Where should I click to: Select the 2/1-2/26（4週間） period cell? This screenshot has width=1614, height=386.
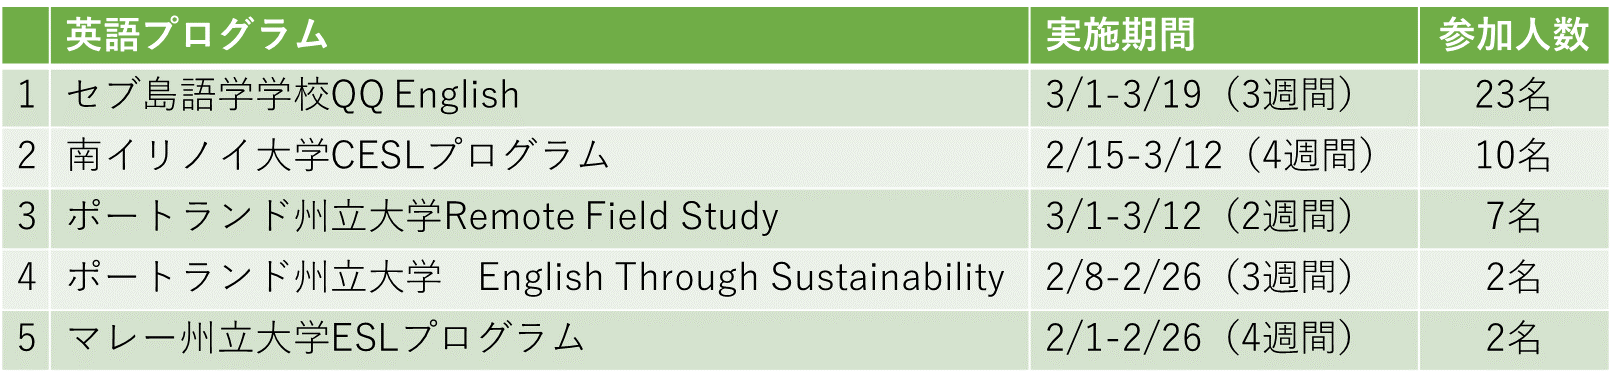pyautogui.click(x=1224, y=340)
